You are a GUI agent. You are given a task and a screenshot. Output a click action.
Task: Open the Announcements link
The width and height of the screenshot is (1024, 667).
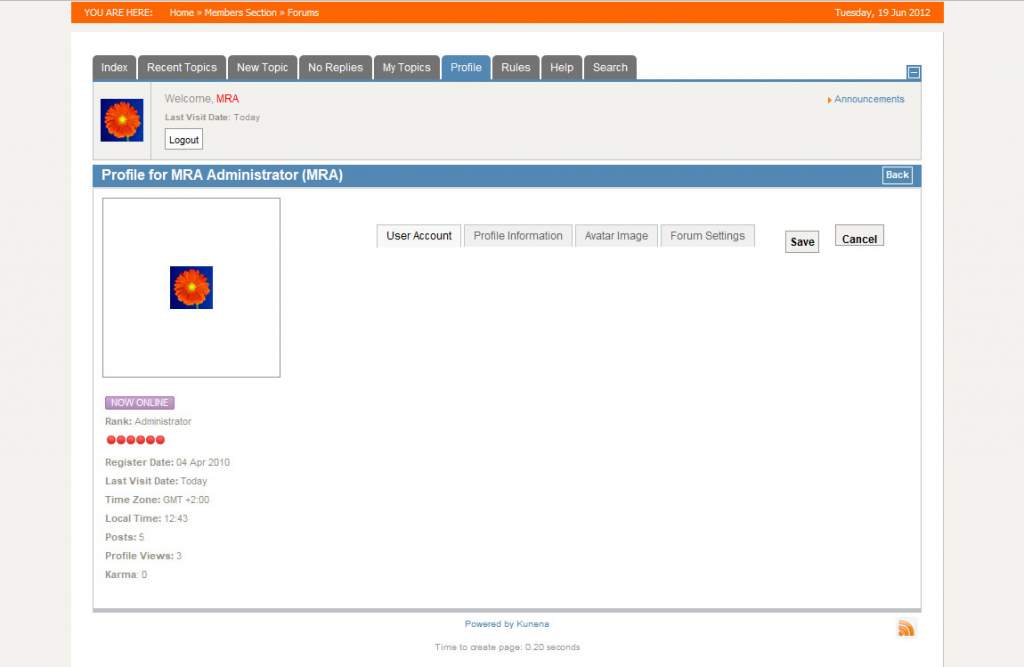[869, 99]
